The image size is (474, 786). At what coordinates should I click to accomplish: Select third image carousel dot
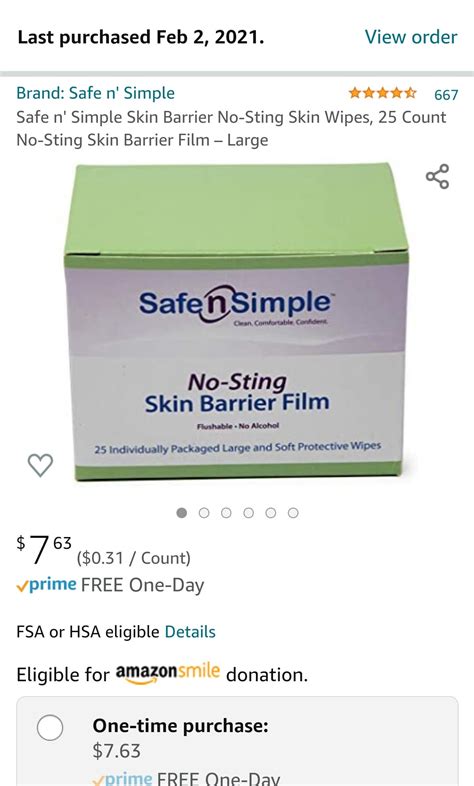[x=226, y=513]
